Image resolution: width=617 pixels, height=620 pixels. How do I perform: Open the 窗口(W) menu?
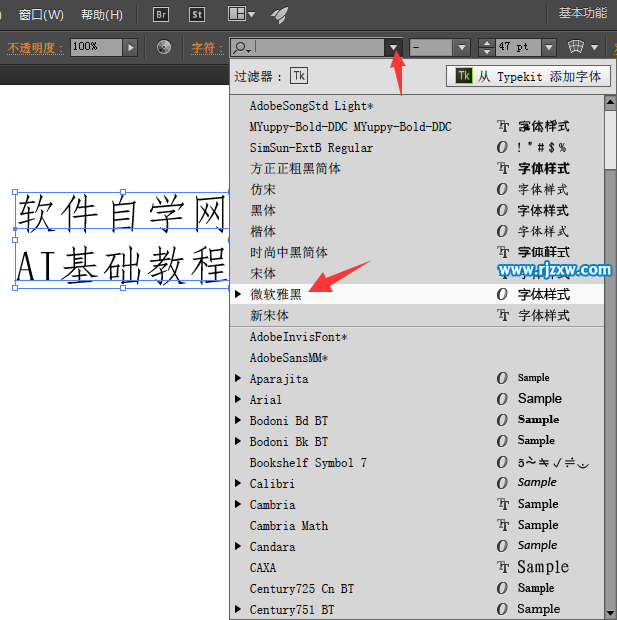[x=41, y=15]
